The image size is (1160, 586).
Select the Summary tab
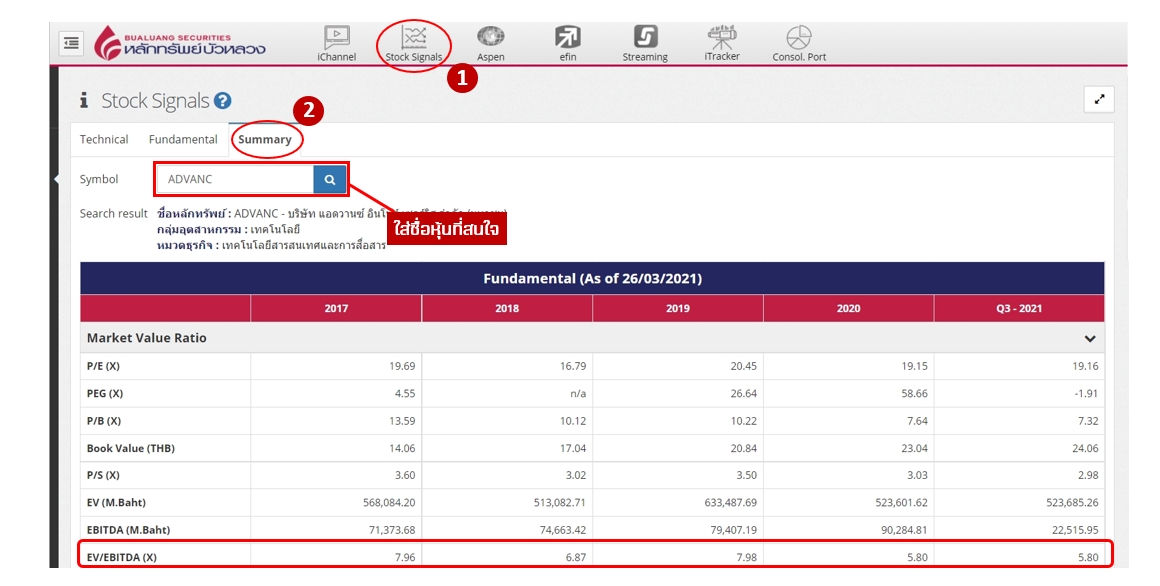tap(265, 139)
